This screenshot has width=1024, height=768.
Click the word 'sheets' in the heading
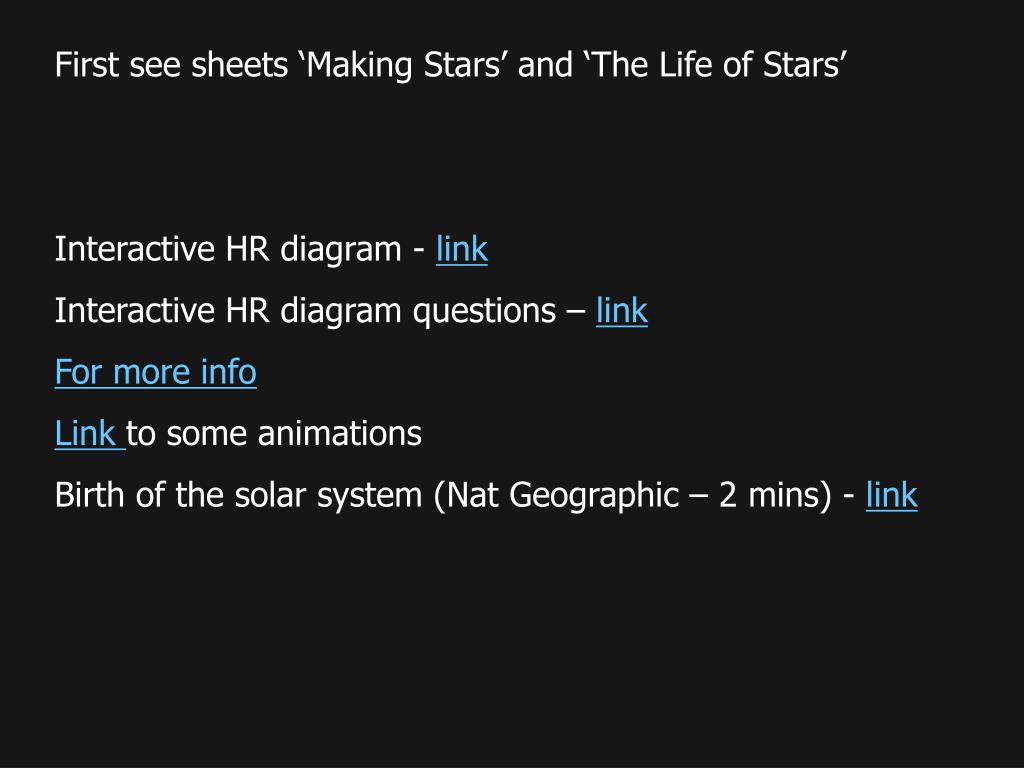coord(240,65)
